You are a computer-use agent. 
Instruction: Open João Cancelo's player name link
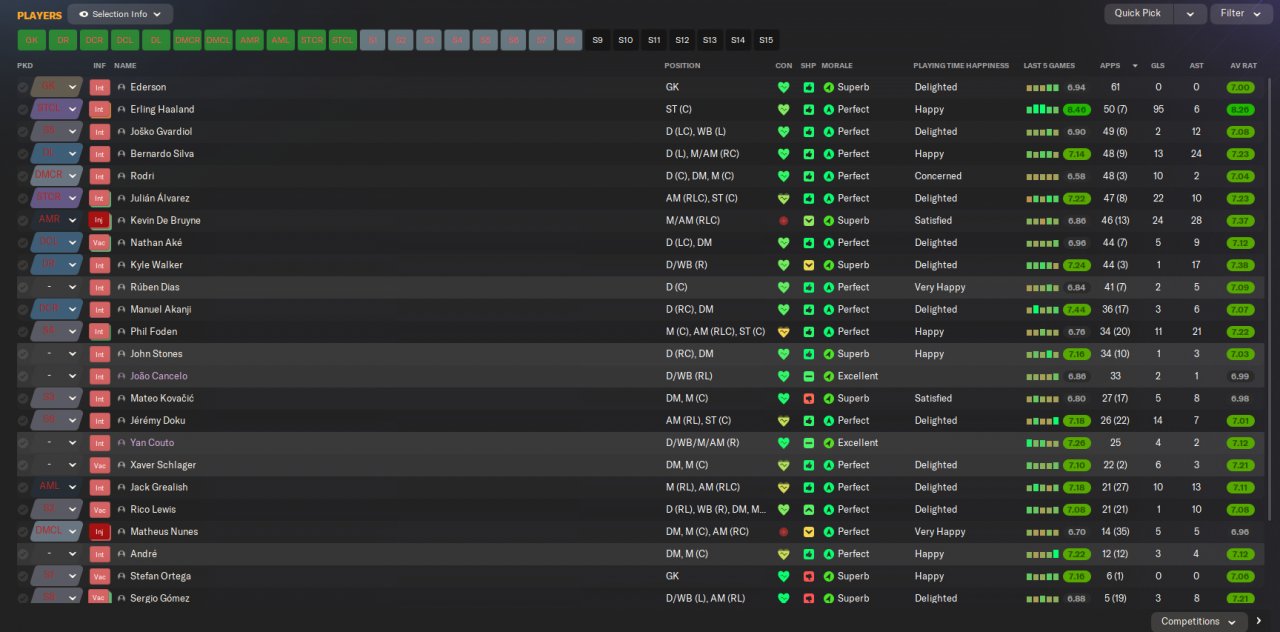coord(159,376)
